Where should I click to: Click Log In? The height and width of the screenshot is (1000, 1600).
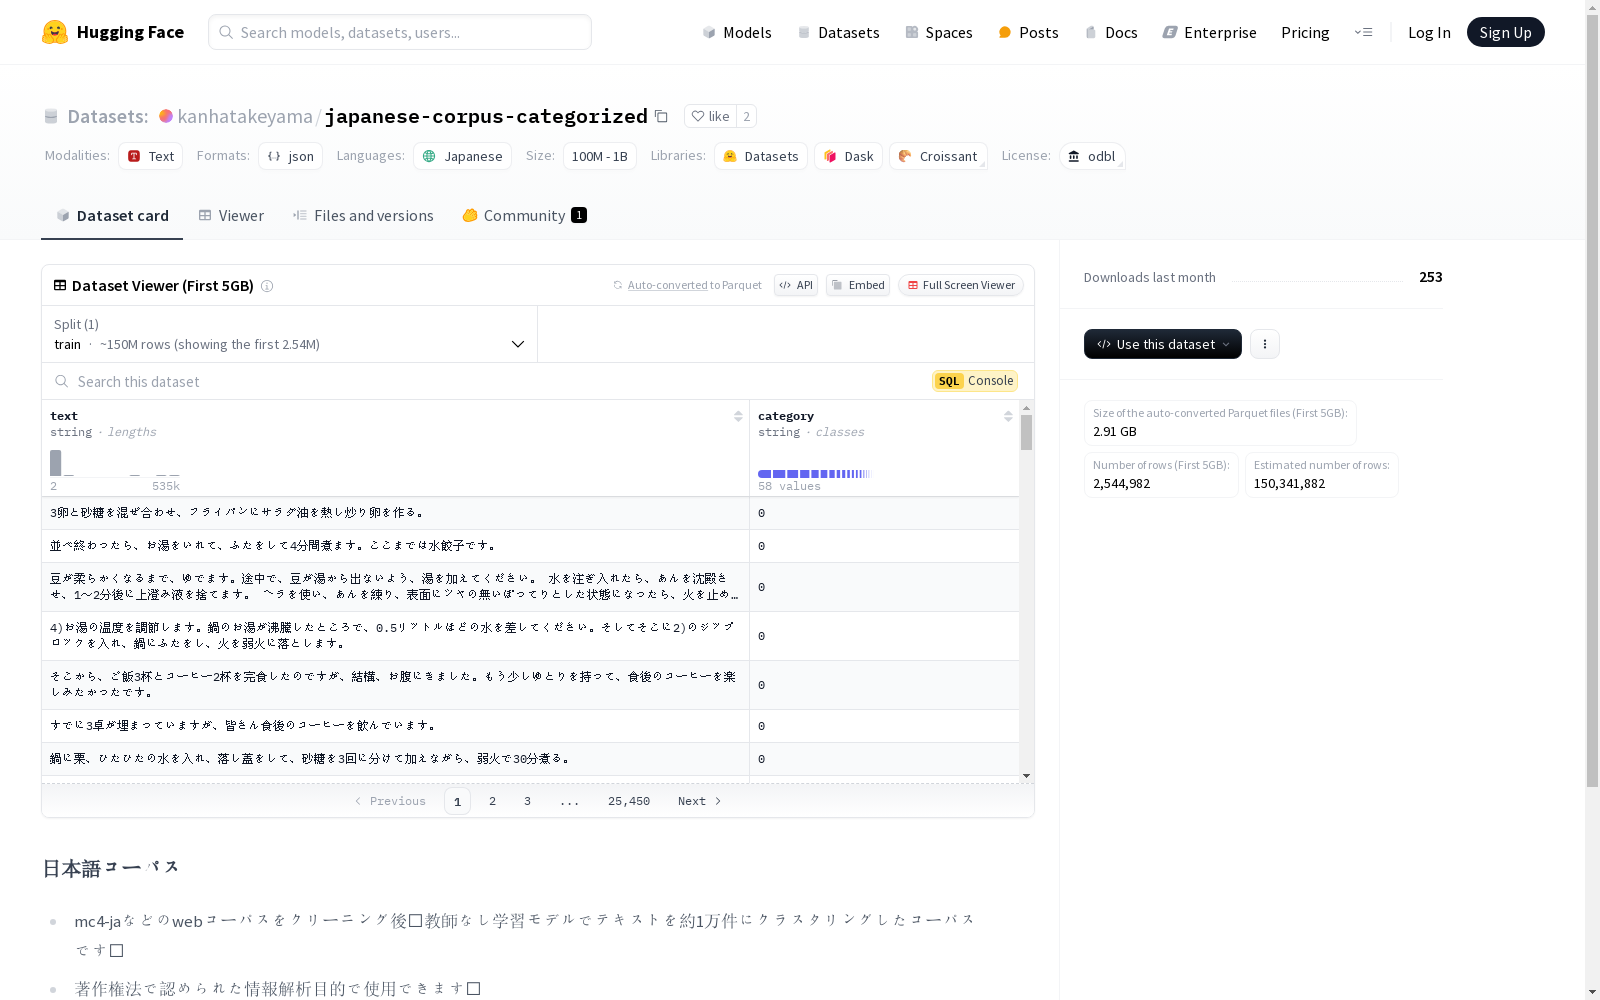coord(1429,32)
